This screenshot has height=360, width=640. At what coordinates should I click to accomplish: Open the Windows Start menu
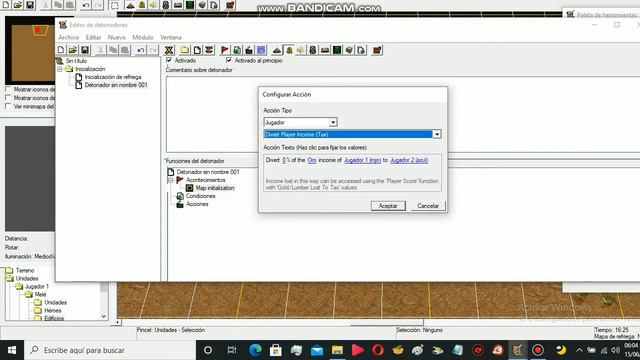coord(12,350)
